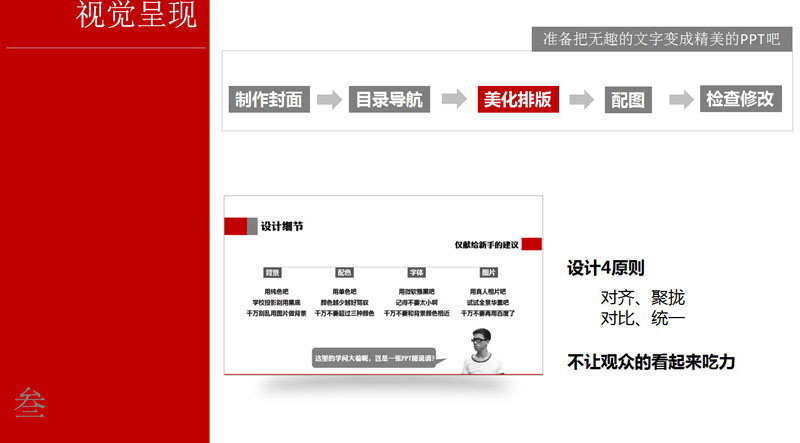This screenshot has height=443, width=800.
Task: Click the 背景 label in slide preview
Action: (272, 272)
